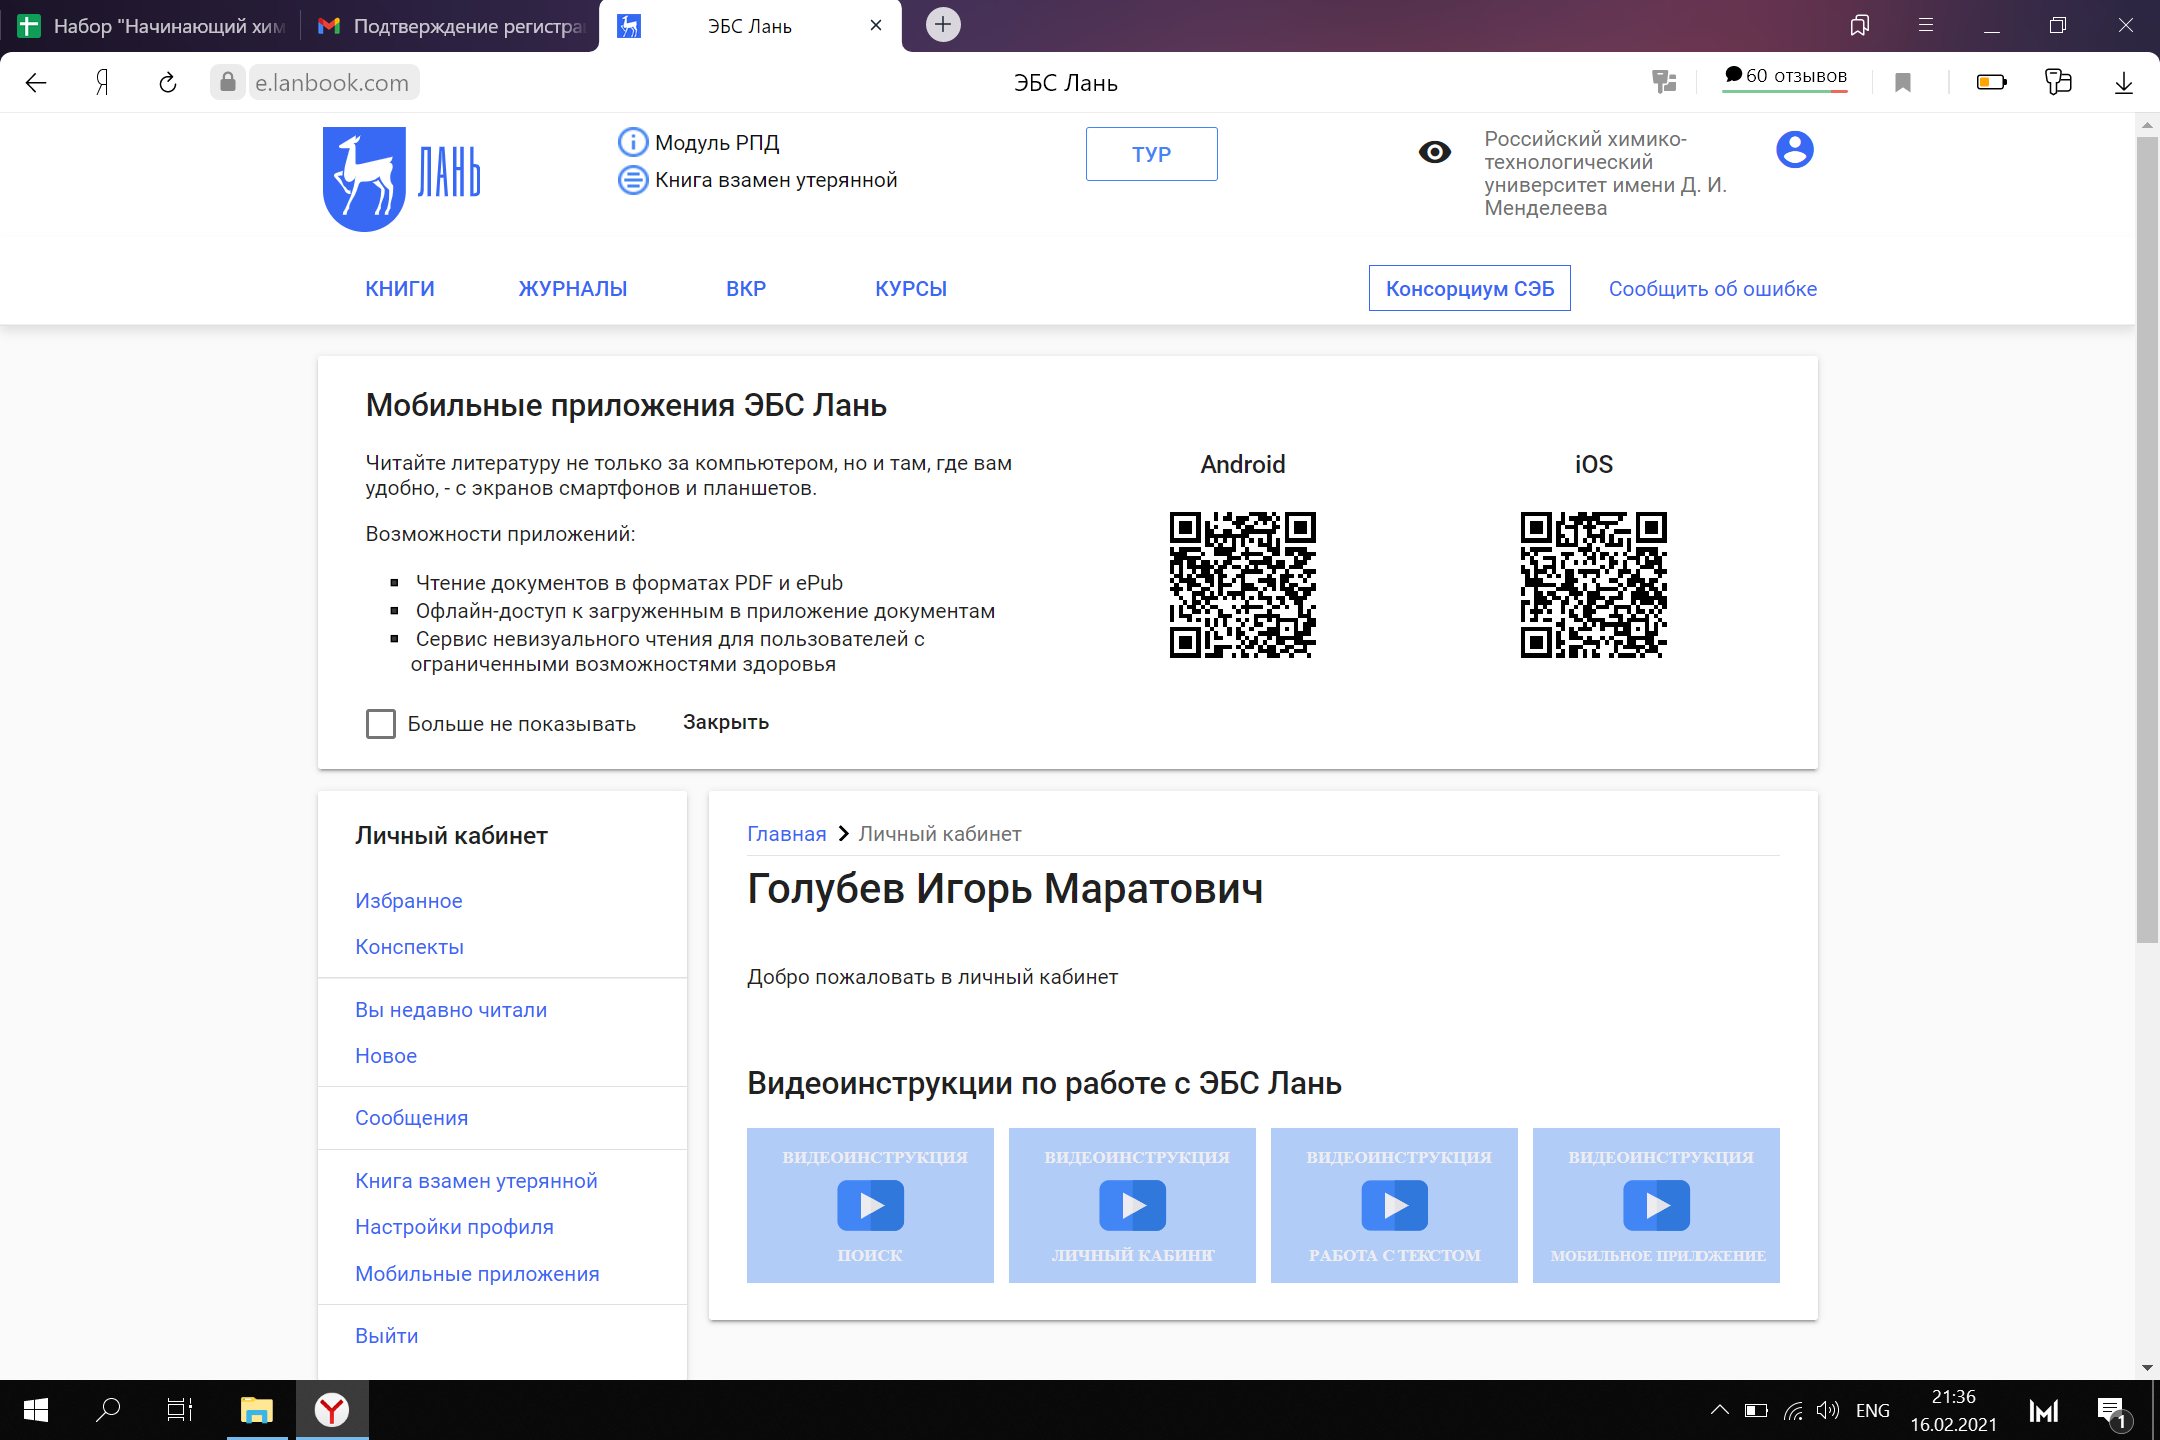The width and height of the screenshot is (2160, 1440).
Task: Open a new tab with plus button
Action: [x=943, y=25]
